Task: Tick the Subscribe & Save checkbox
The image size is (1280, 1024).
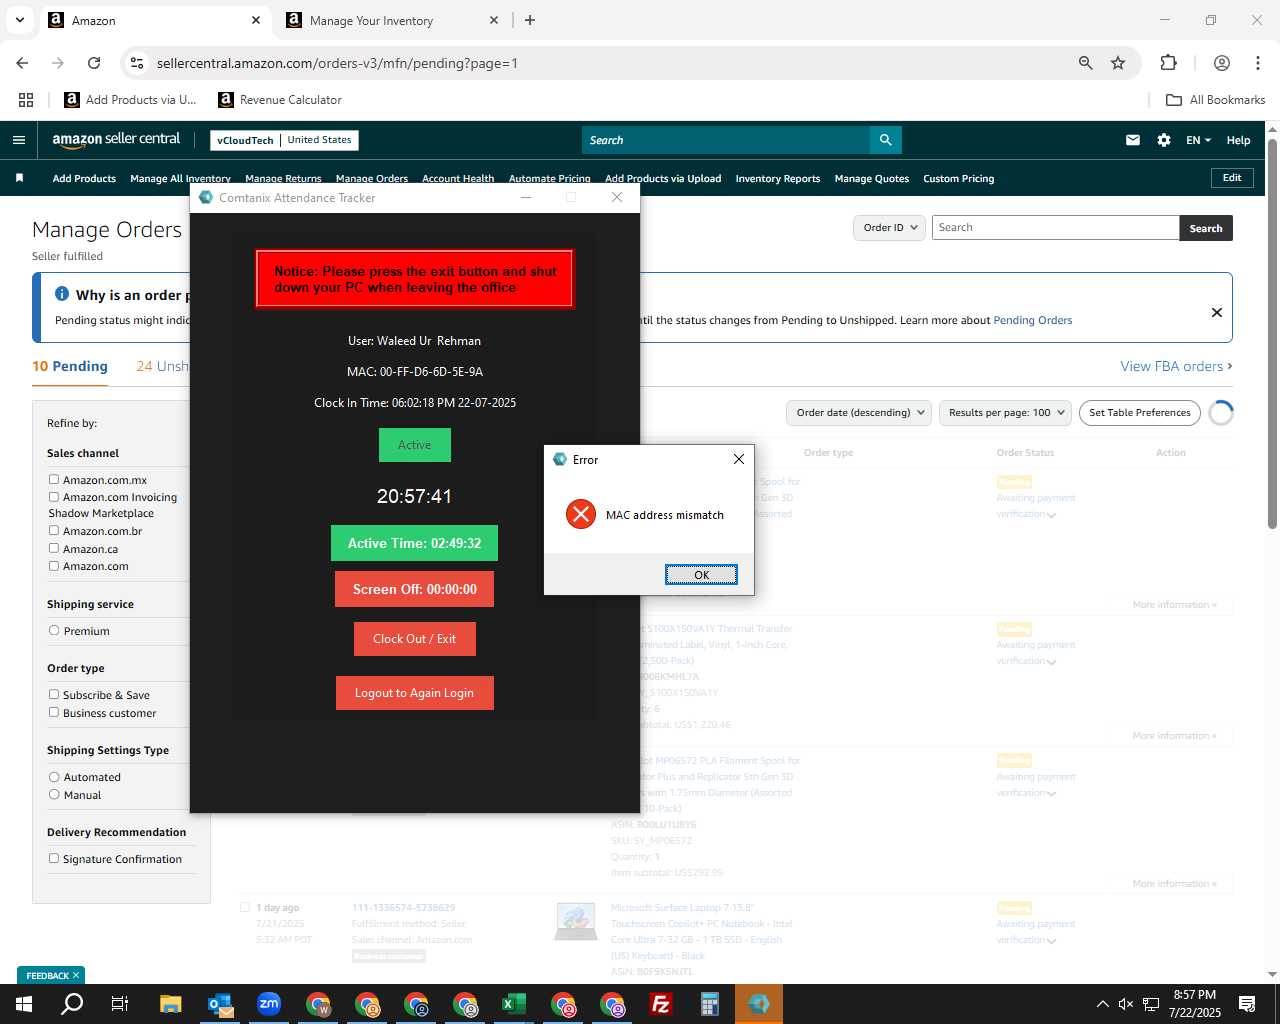Action: (54, 695)
